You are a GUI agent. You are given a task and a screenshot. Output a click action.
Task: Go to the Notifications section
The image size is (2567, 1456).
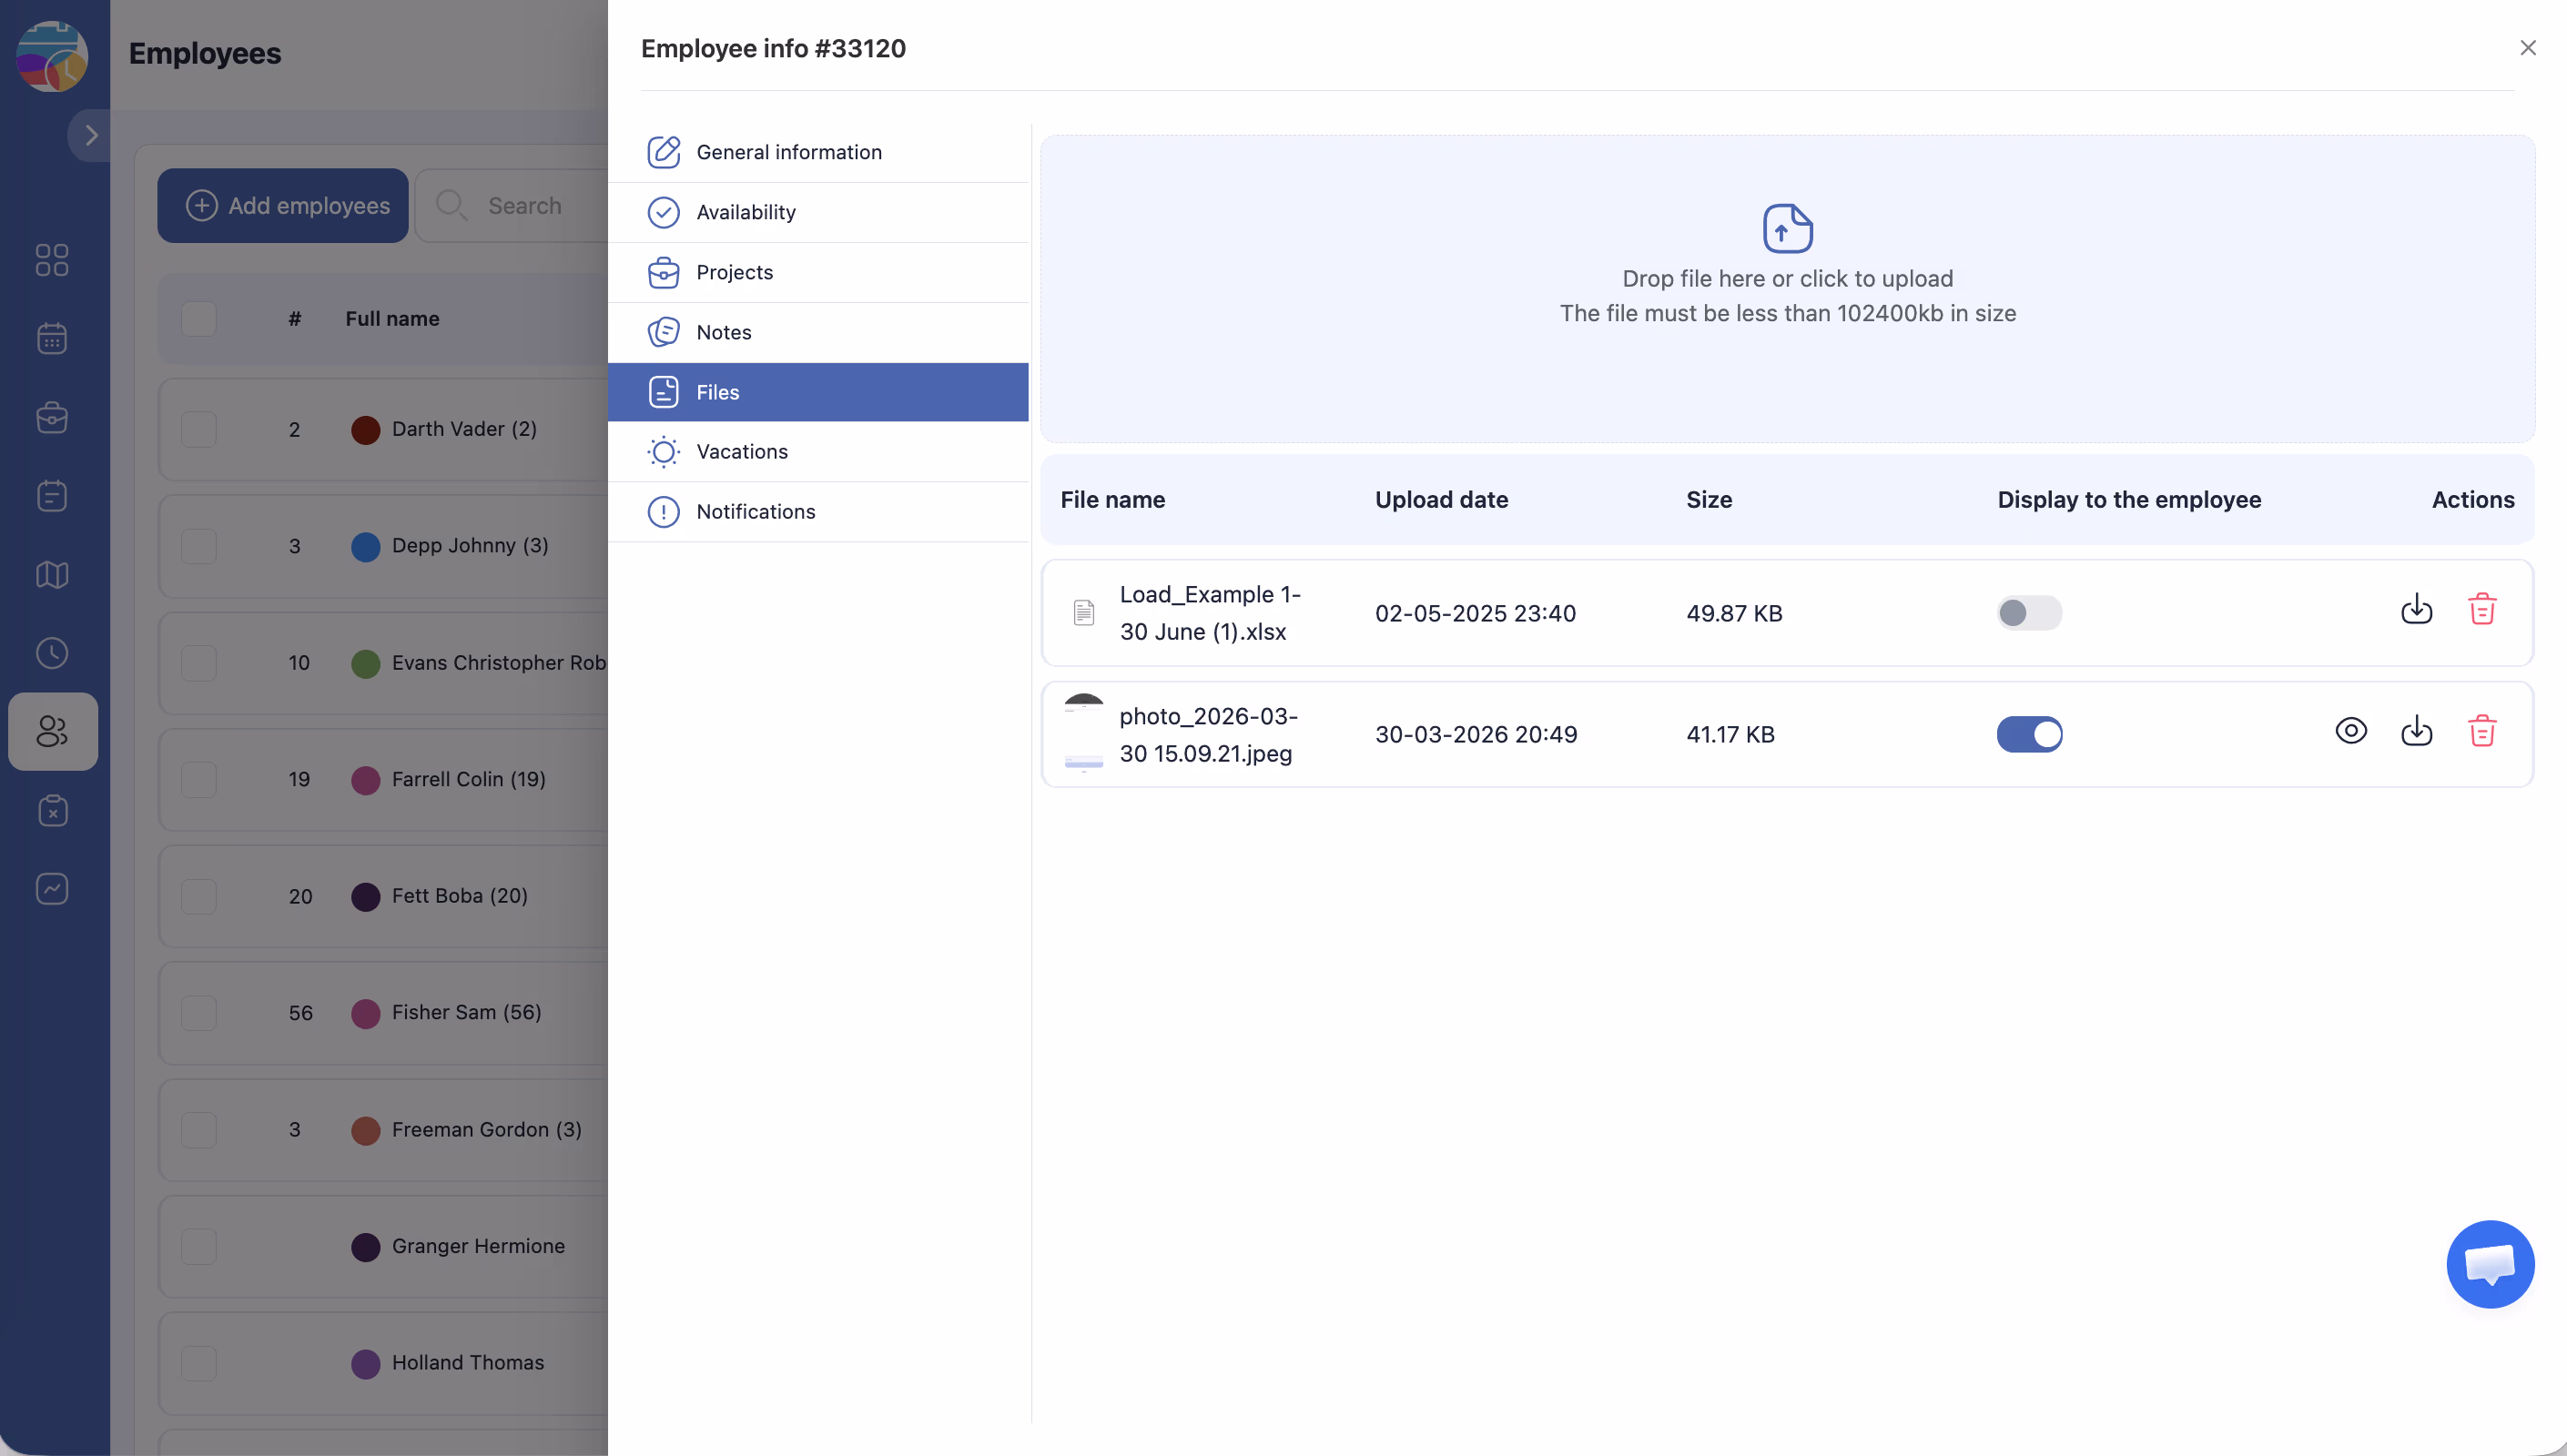pos(755,511)
